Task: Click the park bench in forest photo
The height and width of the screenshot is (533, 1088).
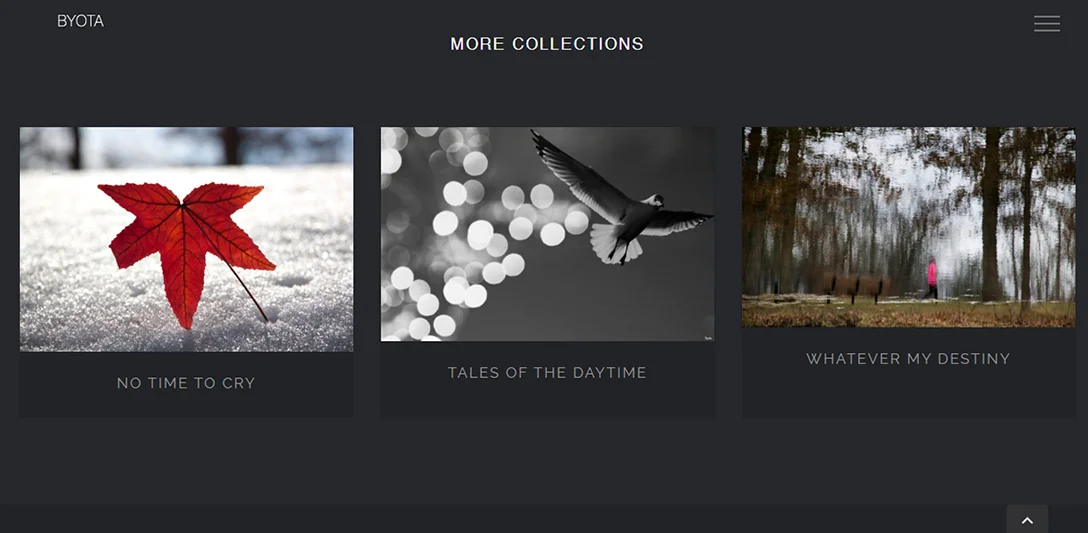Action: point(856,287)
